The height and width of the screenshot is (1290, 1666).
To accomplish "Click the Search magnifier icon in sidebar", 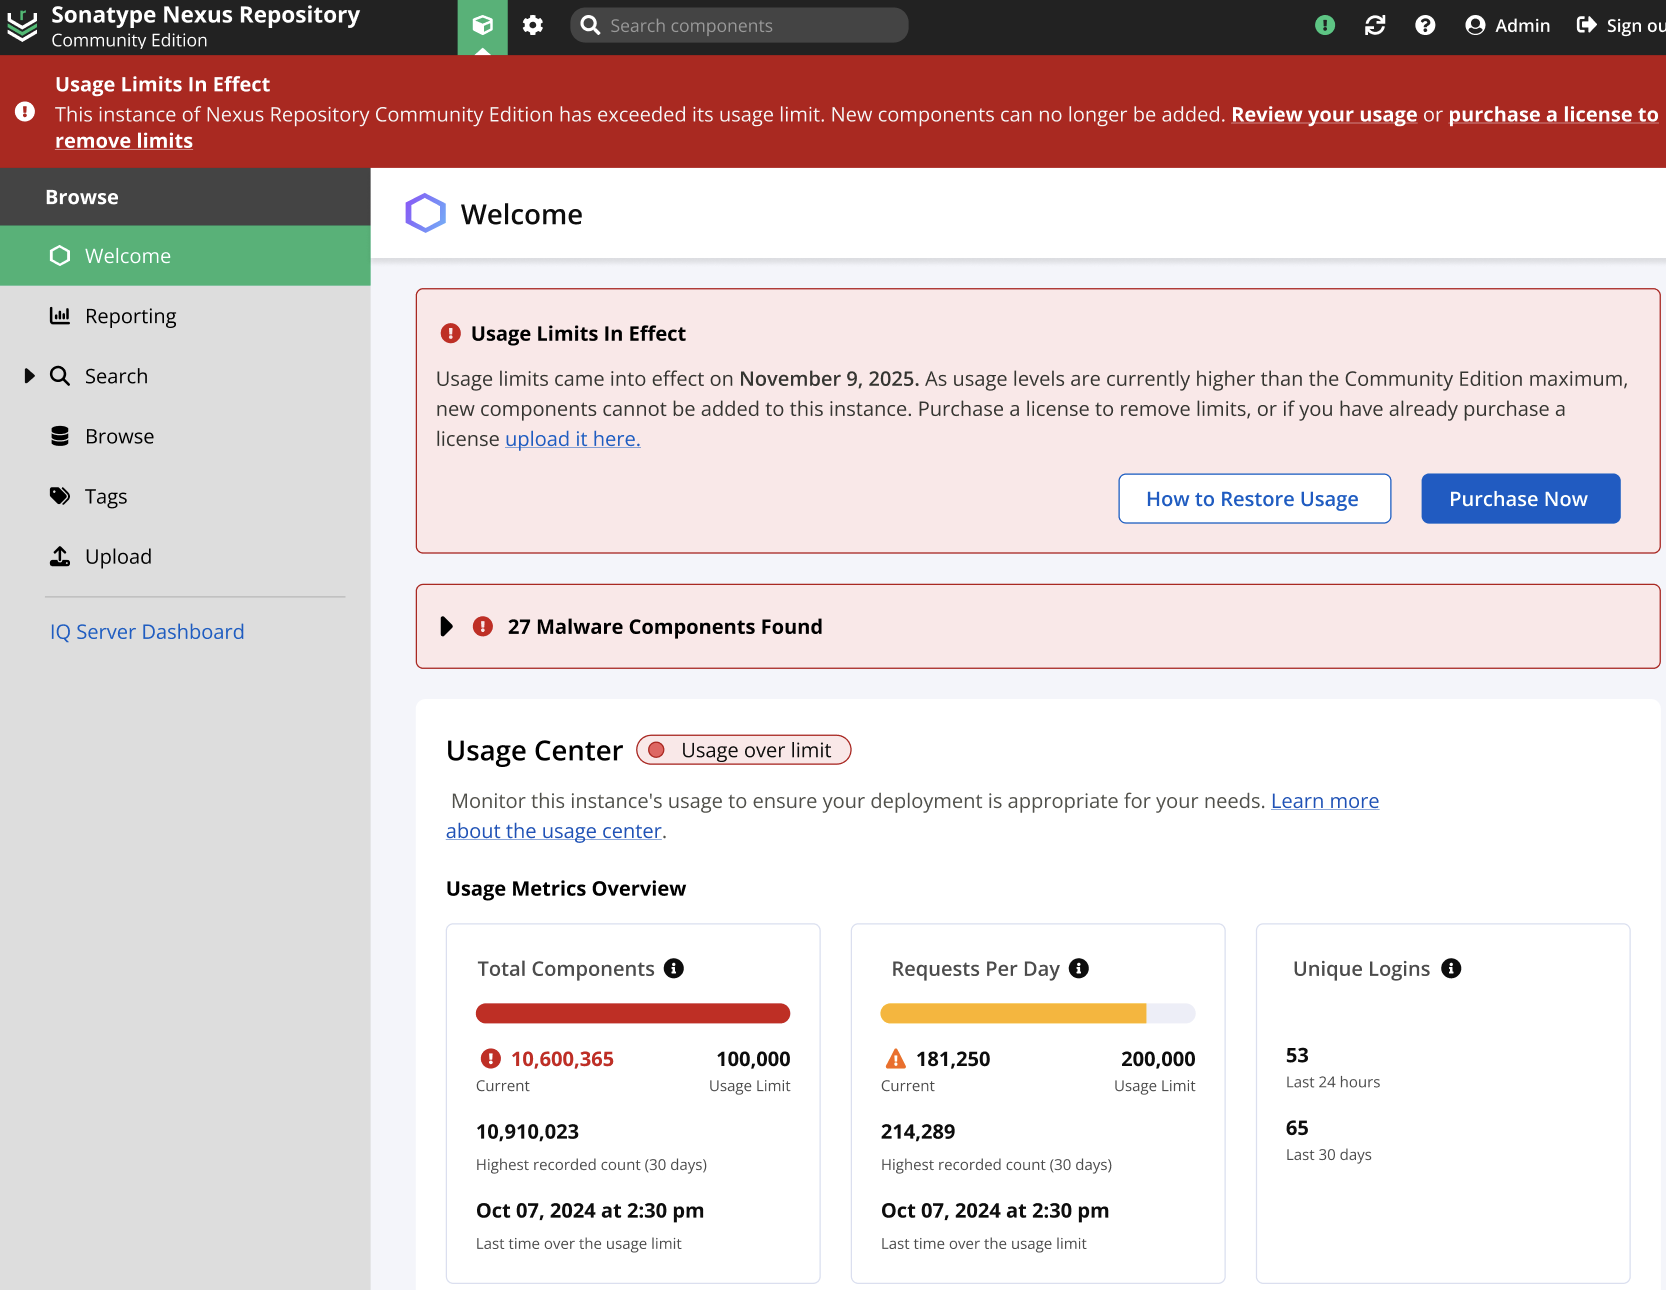I will click(x=60, y=376).
